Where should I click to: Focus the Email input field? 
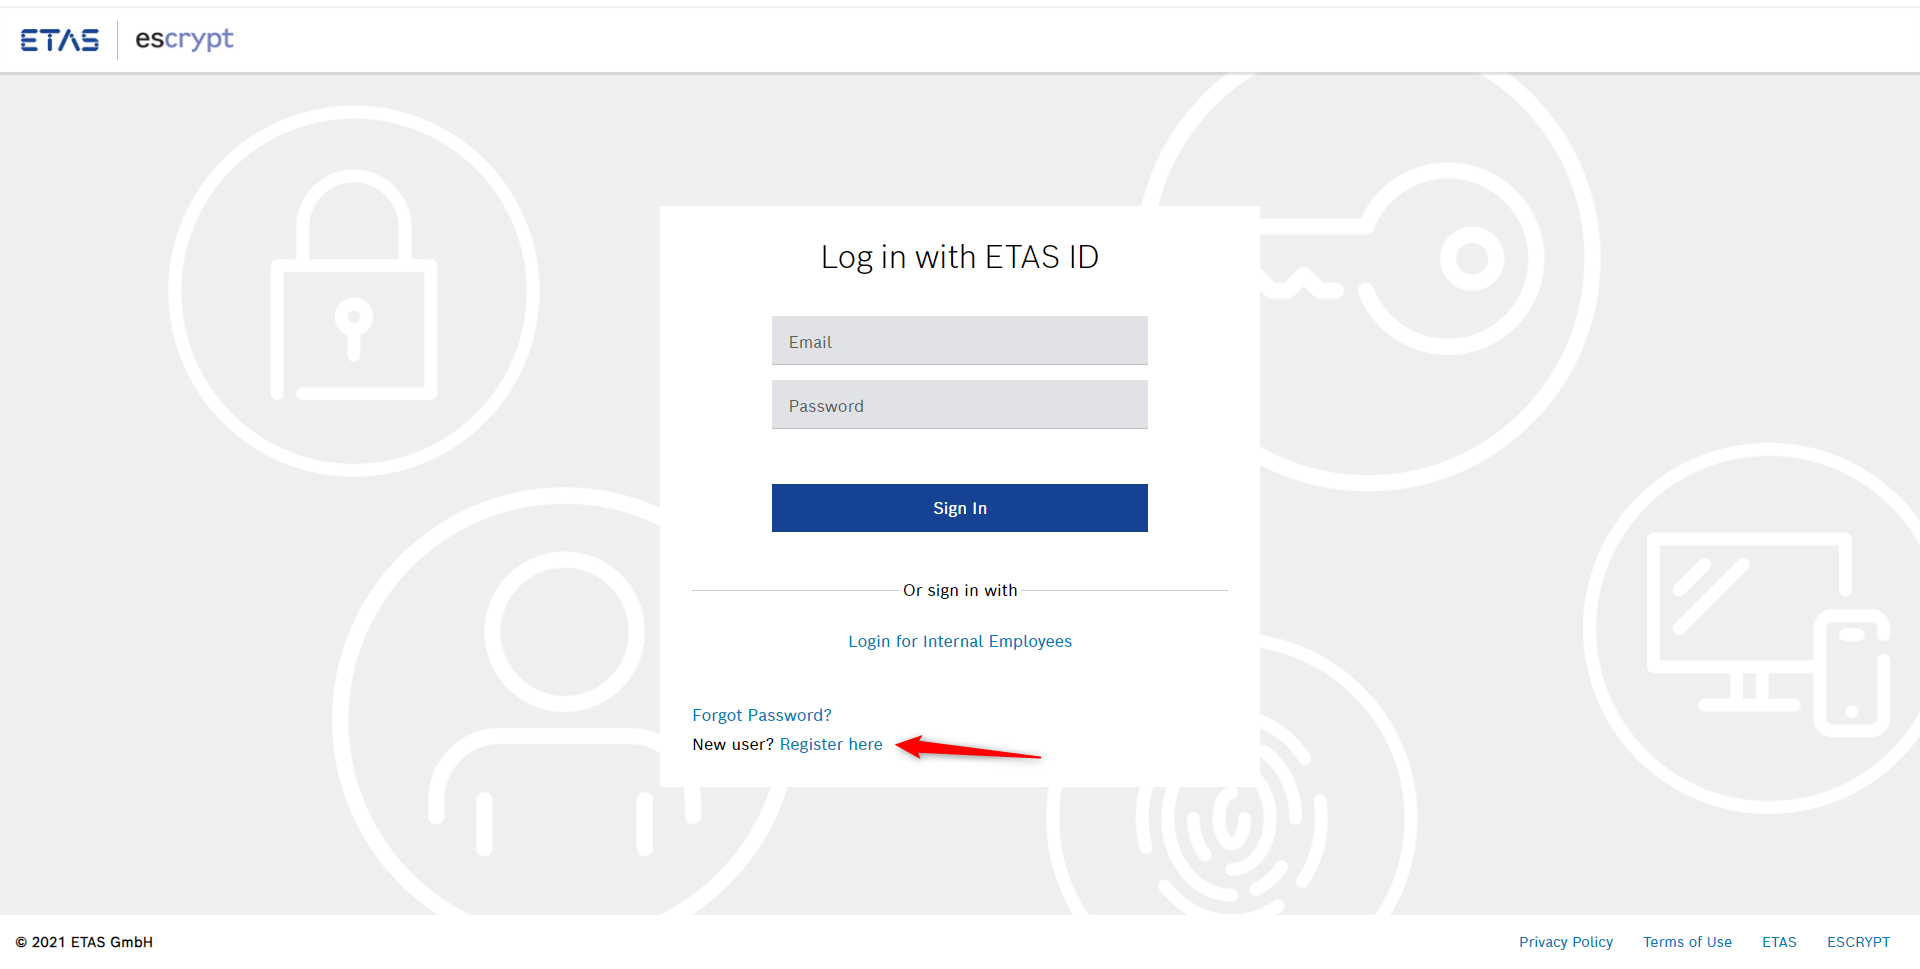(959, 341)
